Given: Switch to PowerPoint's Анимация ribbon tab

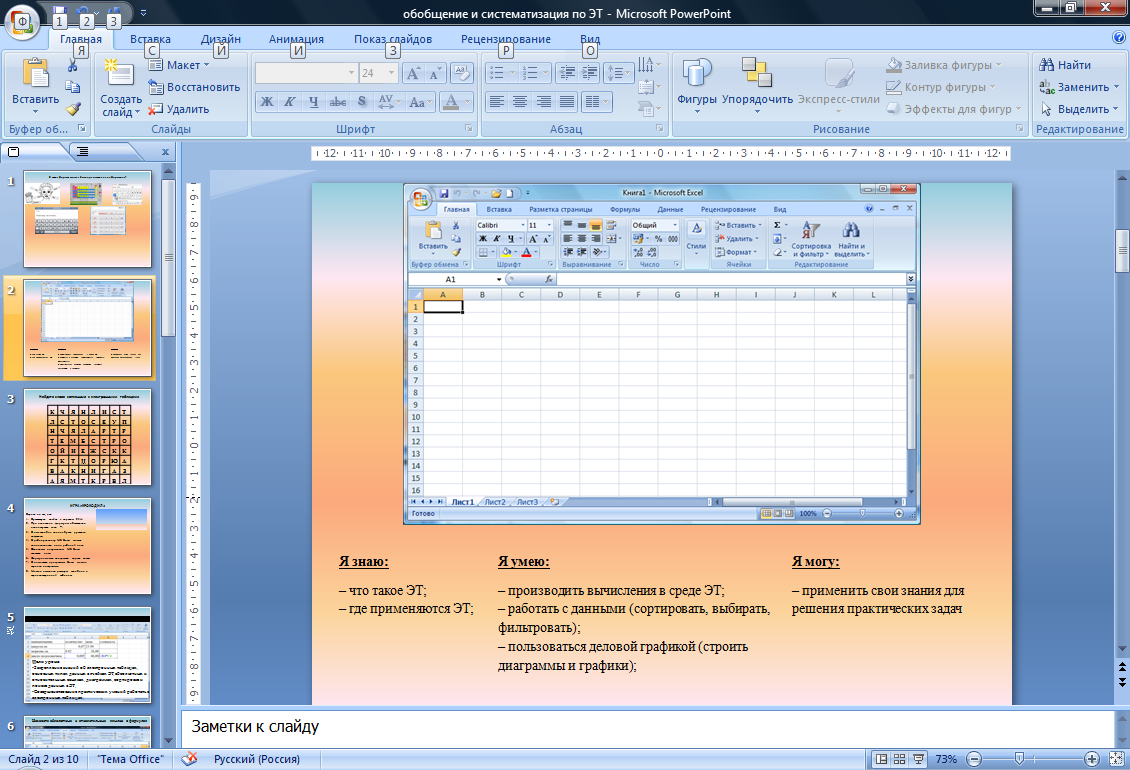Looking at the screenshot, I should coord(296,39).
